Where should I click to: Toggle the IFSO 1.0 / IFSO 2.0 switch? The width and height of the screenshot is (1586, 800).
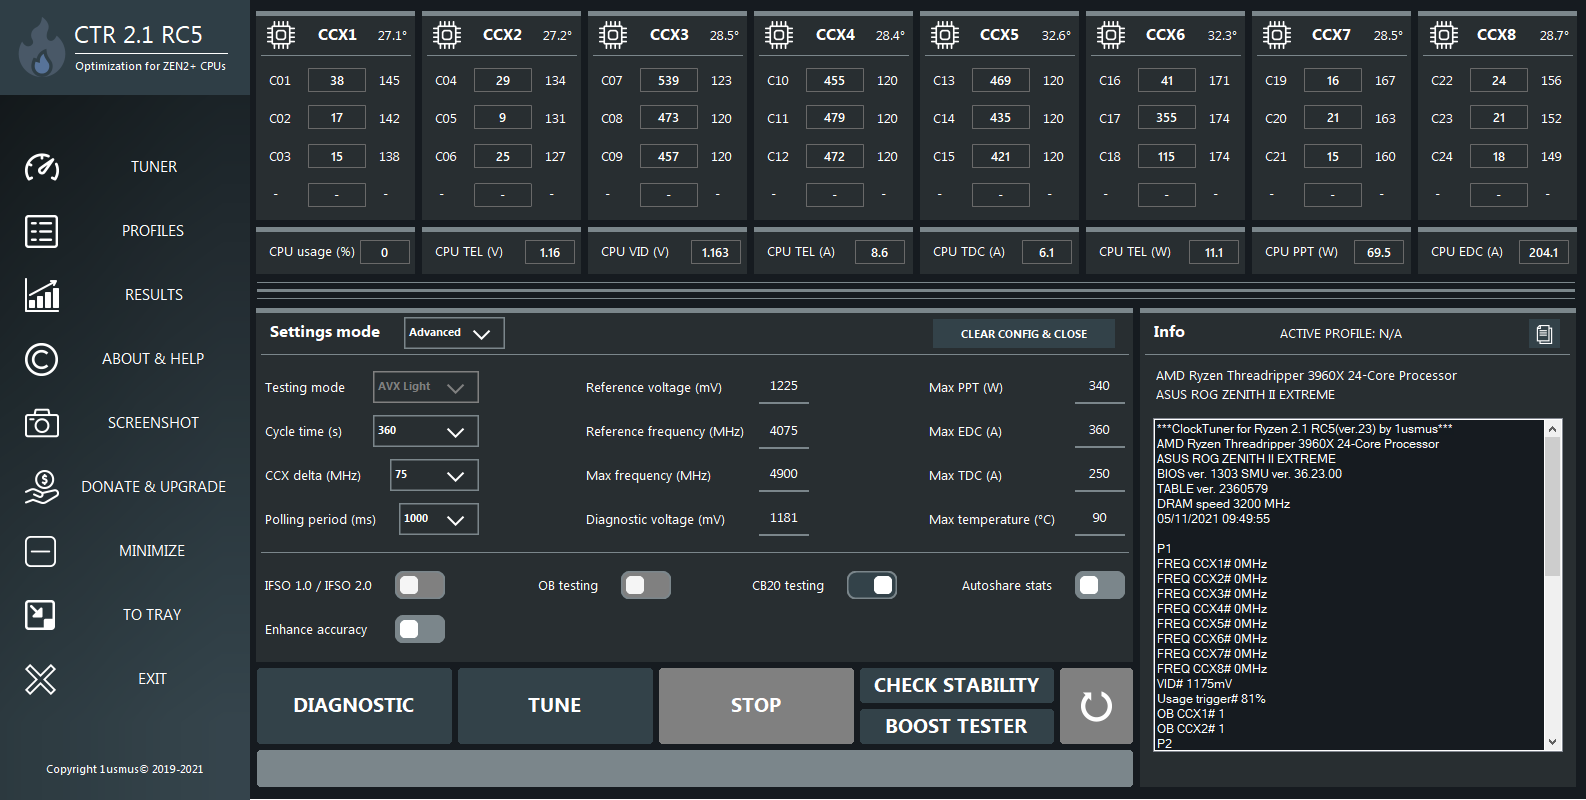(420, 585)
